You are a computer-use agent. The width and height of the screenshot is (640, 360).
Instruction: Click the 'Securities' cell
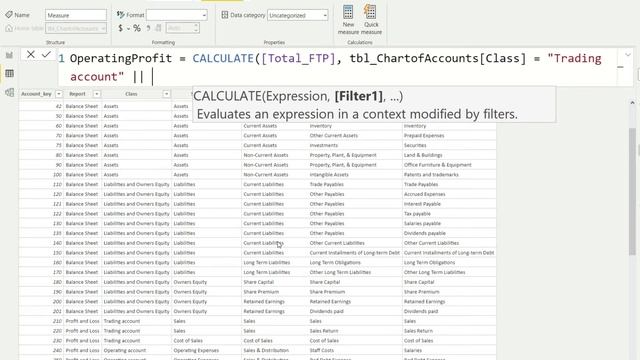pyautogui.click(x=415, y=145)
